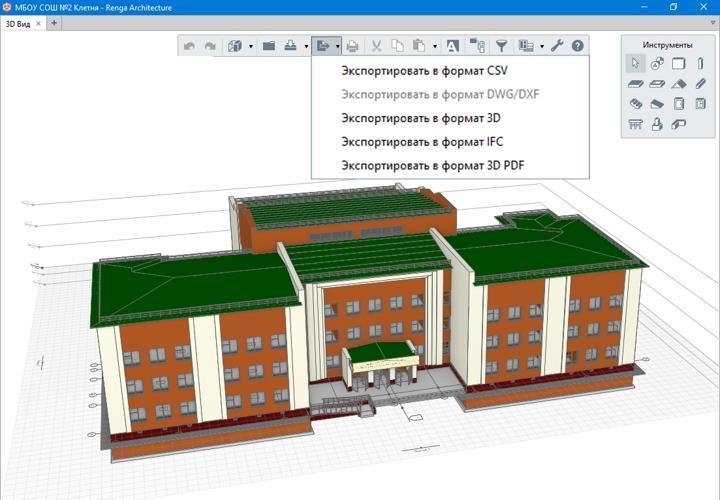The image size is (720, 500).
Task: Choose Экспортировать в формат CSV
Action: [x=424, y=71]
